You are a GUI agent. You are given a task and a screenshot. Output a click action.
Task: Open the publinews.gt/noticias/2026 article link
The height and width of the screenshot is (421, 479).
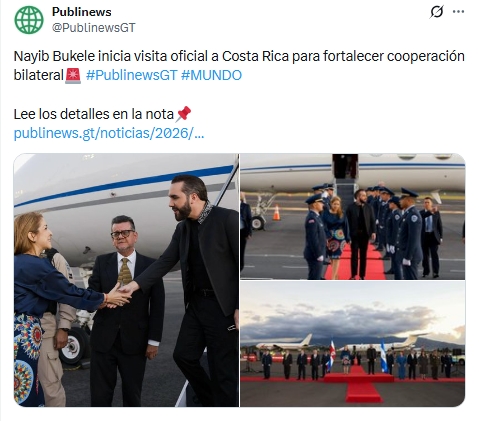(109, 133)
